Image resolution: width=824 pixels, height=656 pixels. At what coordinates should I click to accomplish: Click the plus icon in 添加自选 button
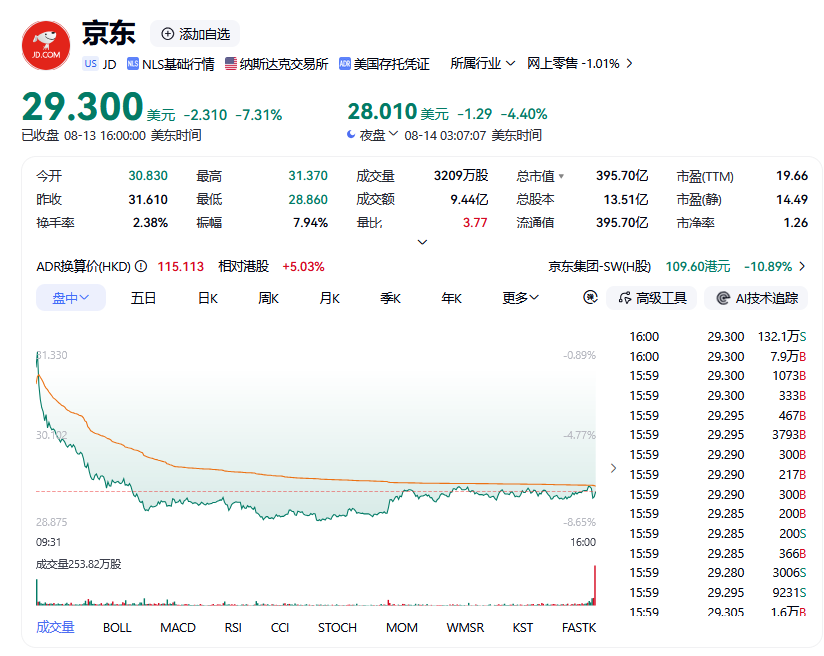tap(167, 34)
